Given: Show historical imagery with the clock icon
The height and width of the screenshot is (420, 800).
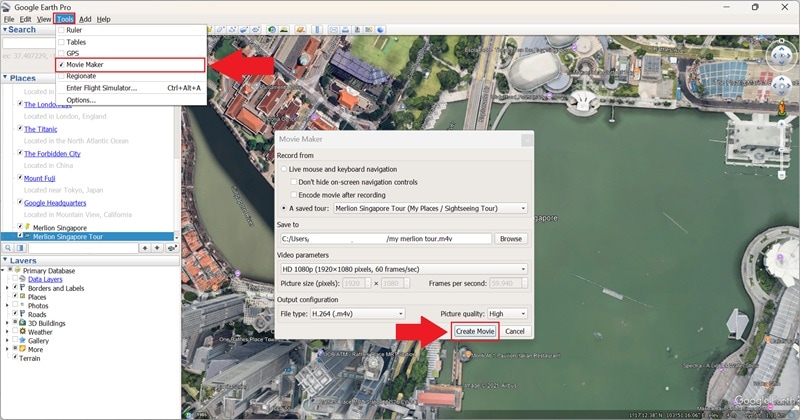Looking at the screenshot, I should coord(272,30).
